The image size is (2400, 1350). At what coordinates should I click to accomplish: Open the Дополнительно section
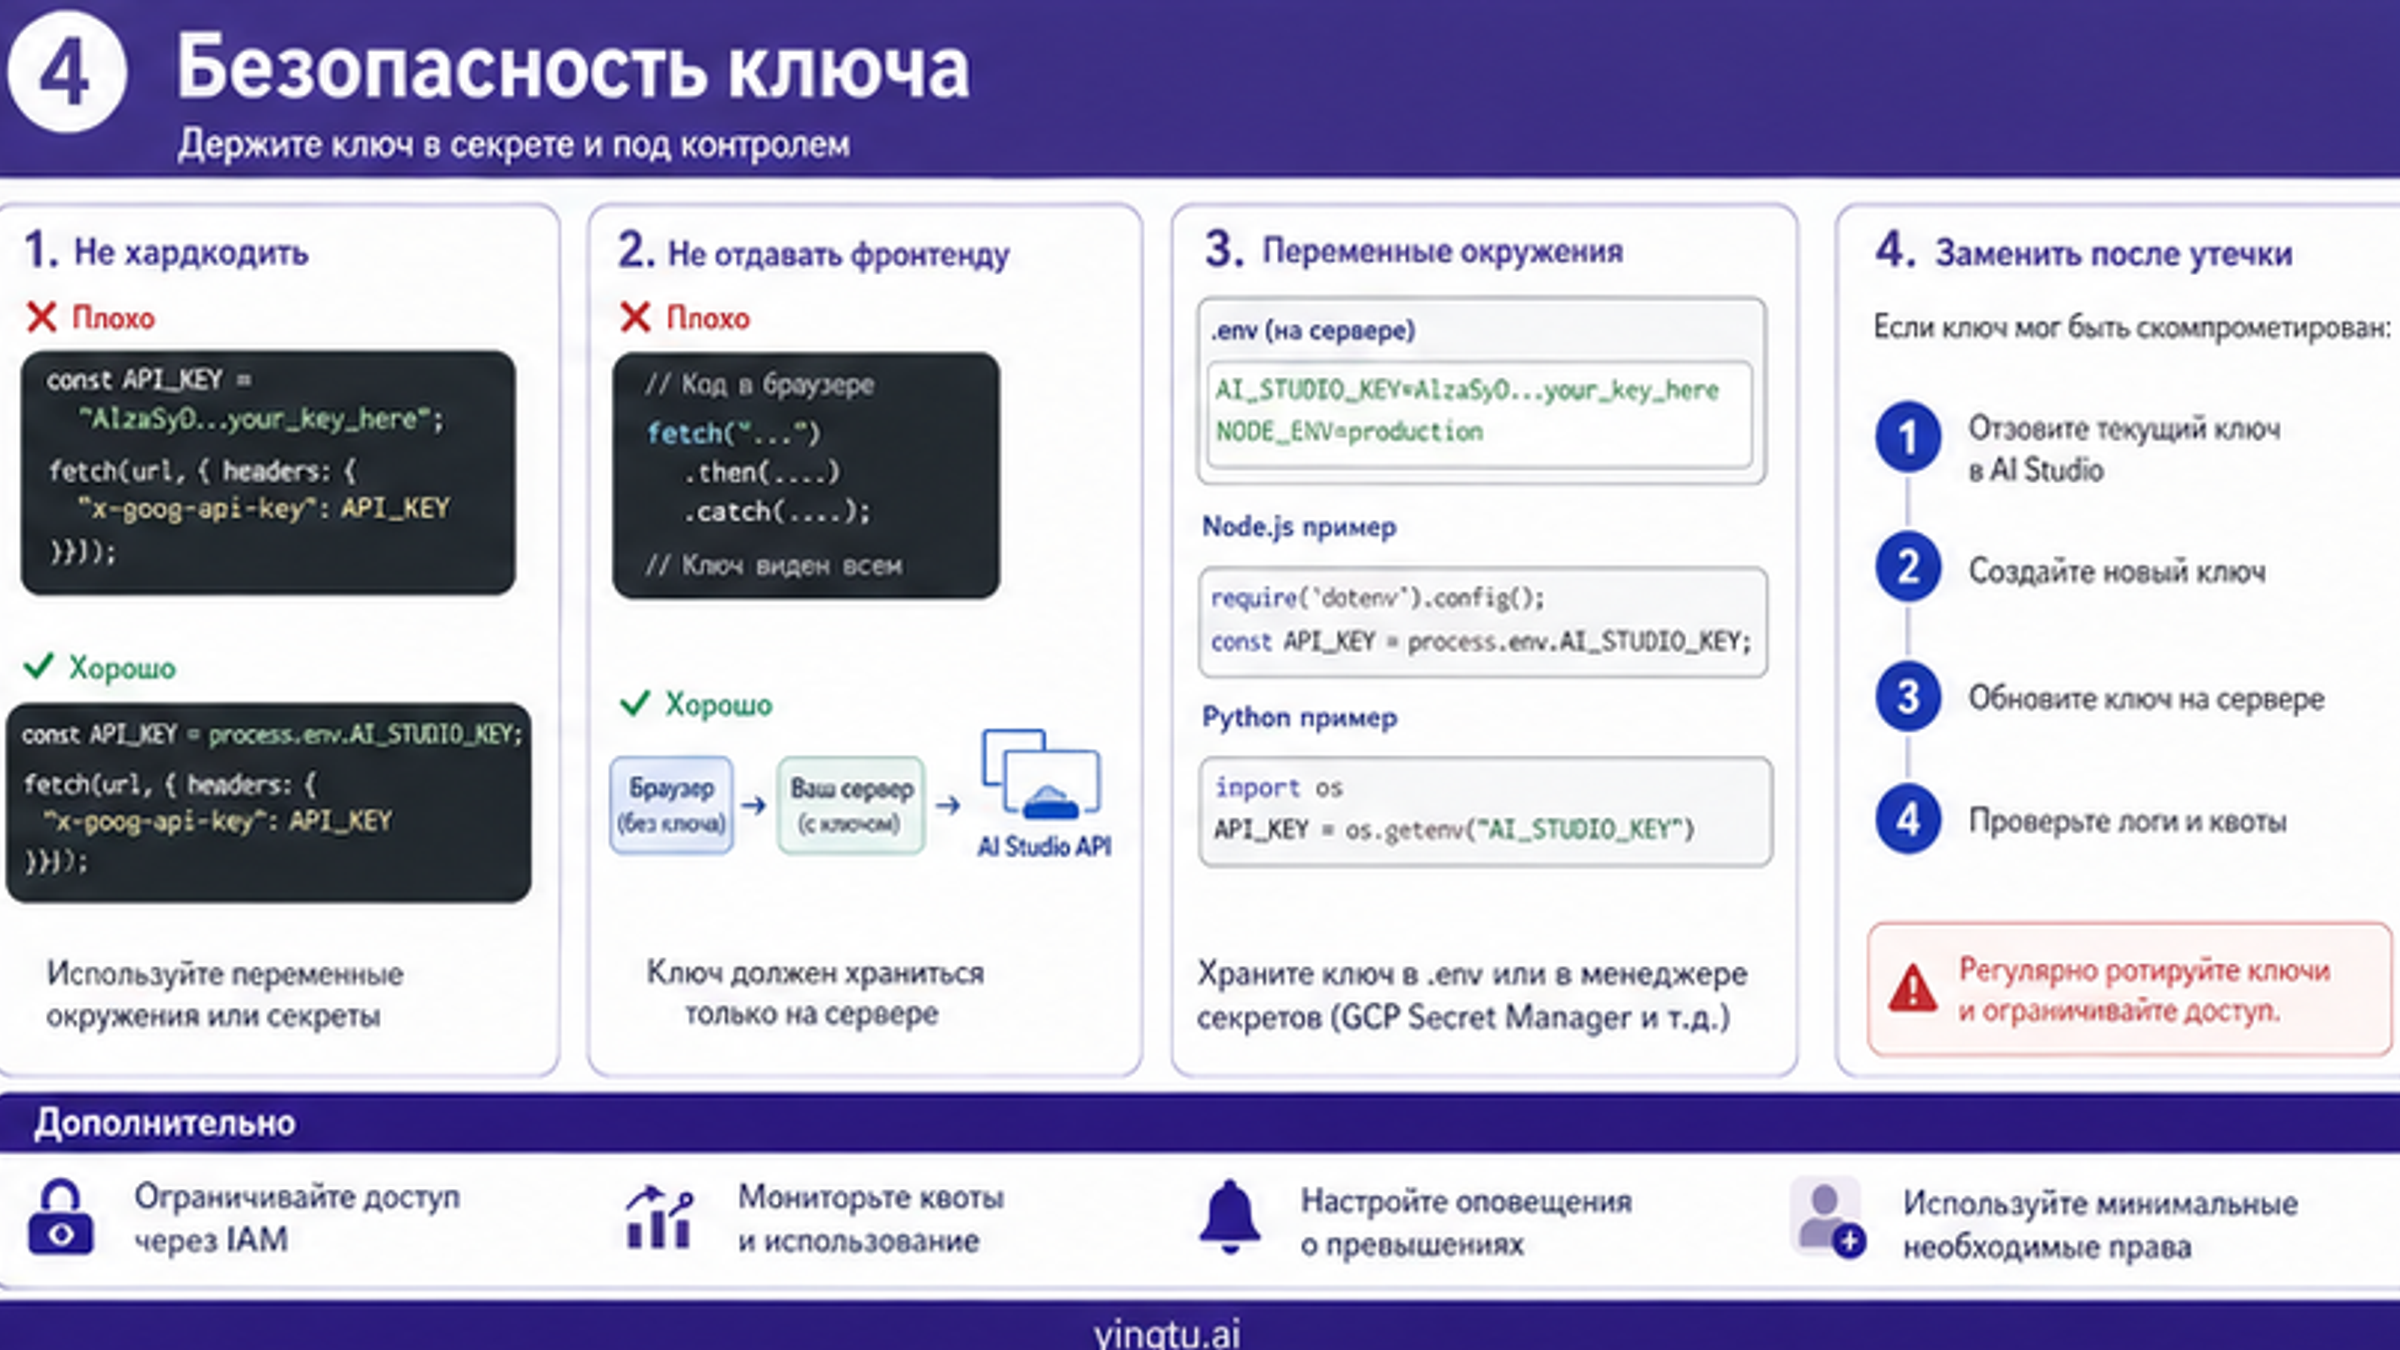(164, 1122)
